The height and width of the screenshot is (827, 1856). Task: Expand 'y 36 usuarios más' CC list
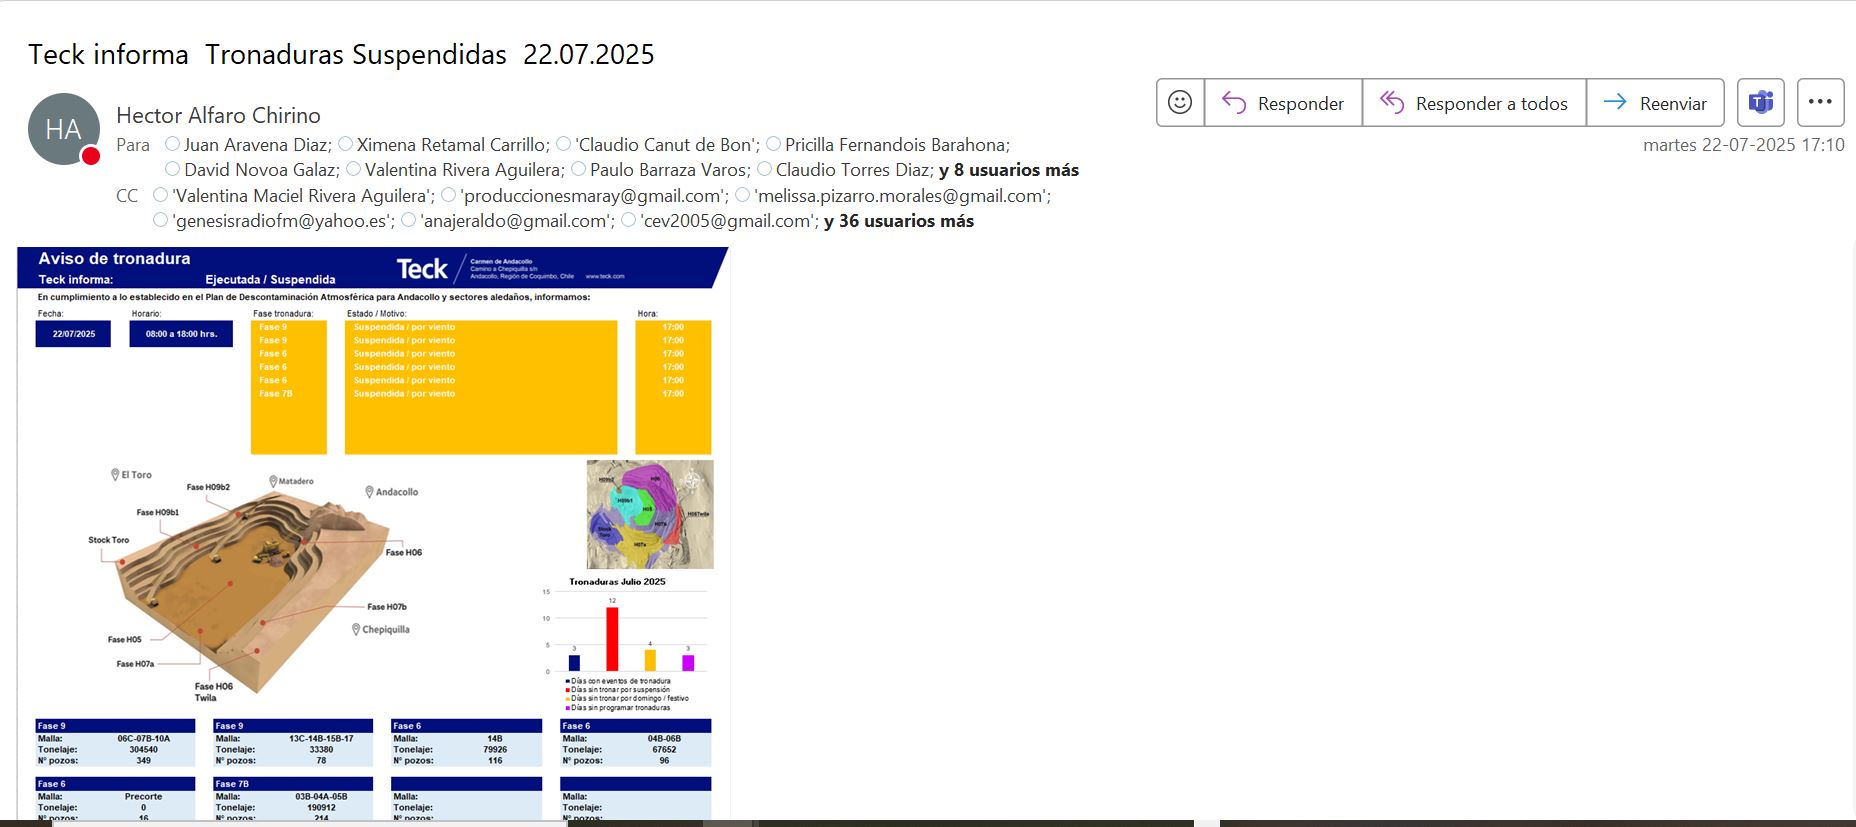tap(899, 221)
